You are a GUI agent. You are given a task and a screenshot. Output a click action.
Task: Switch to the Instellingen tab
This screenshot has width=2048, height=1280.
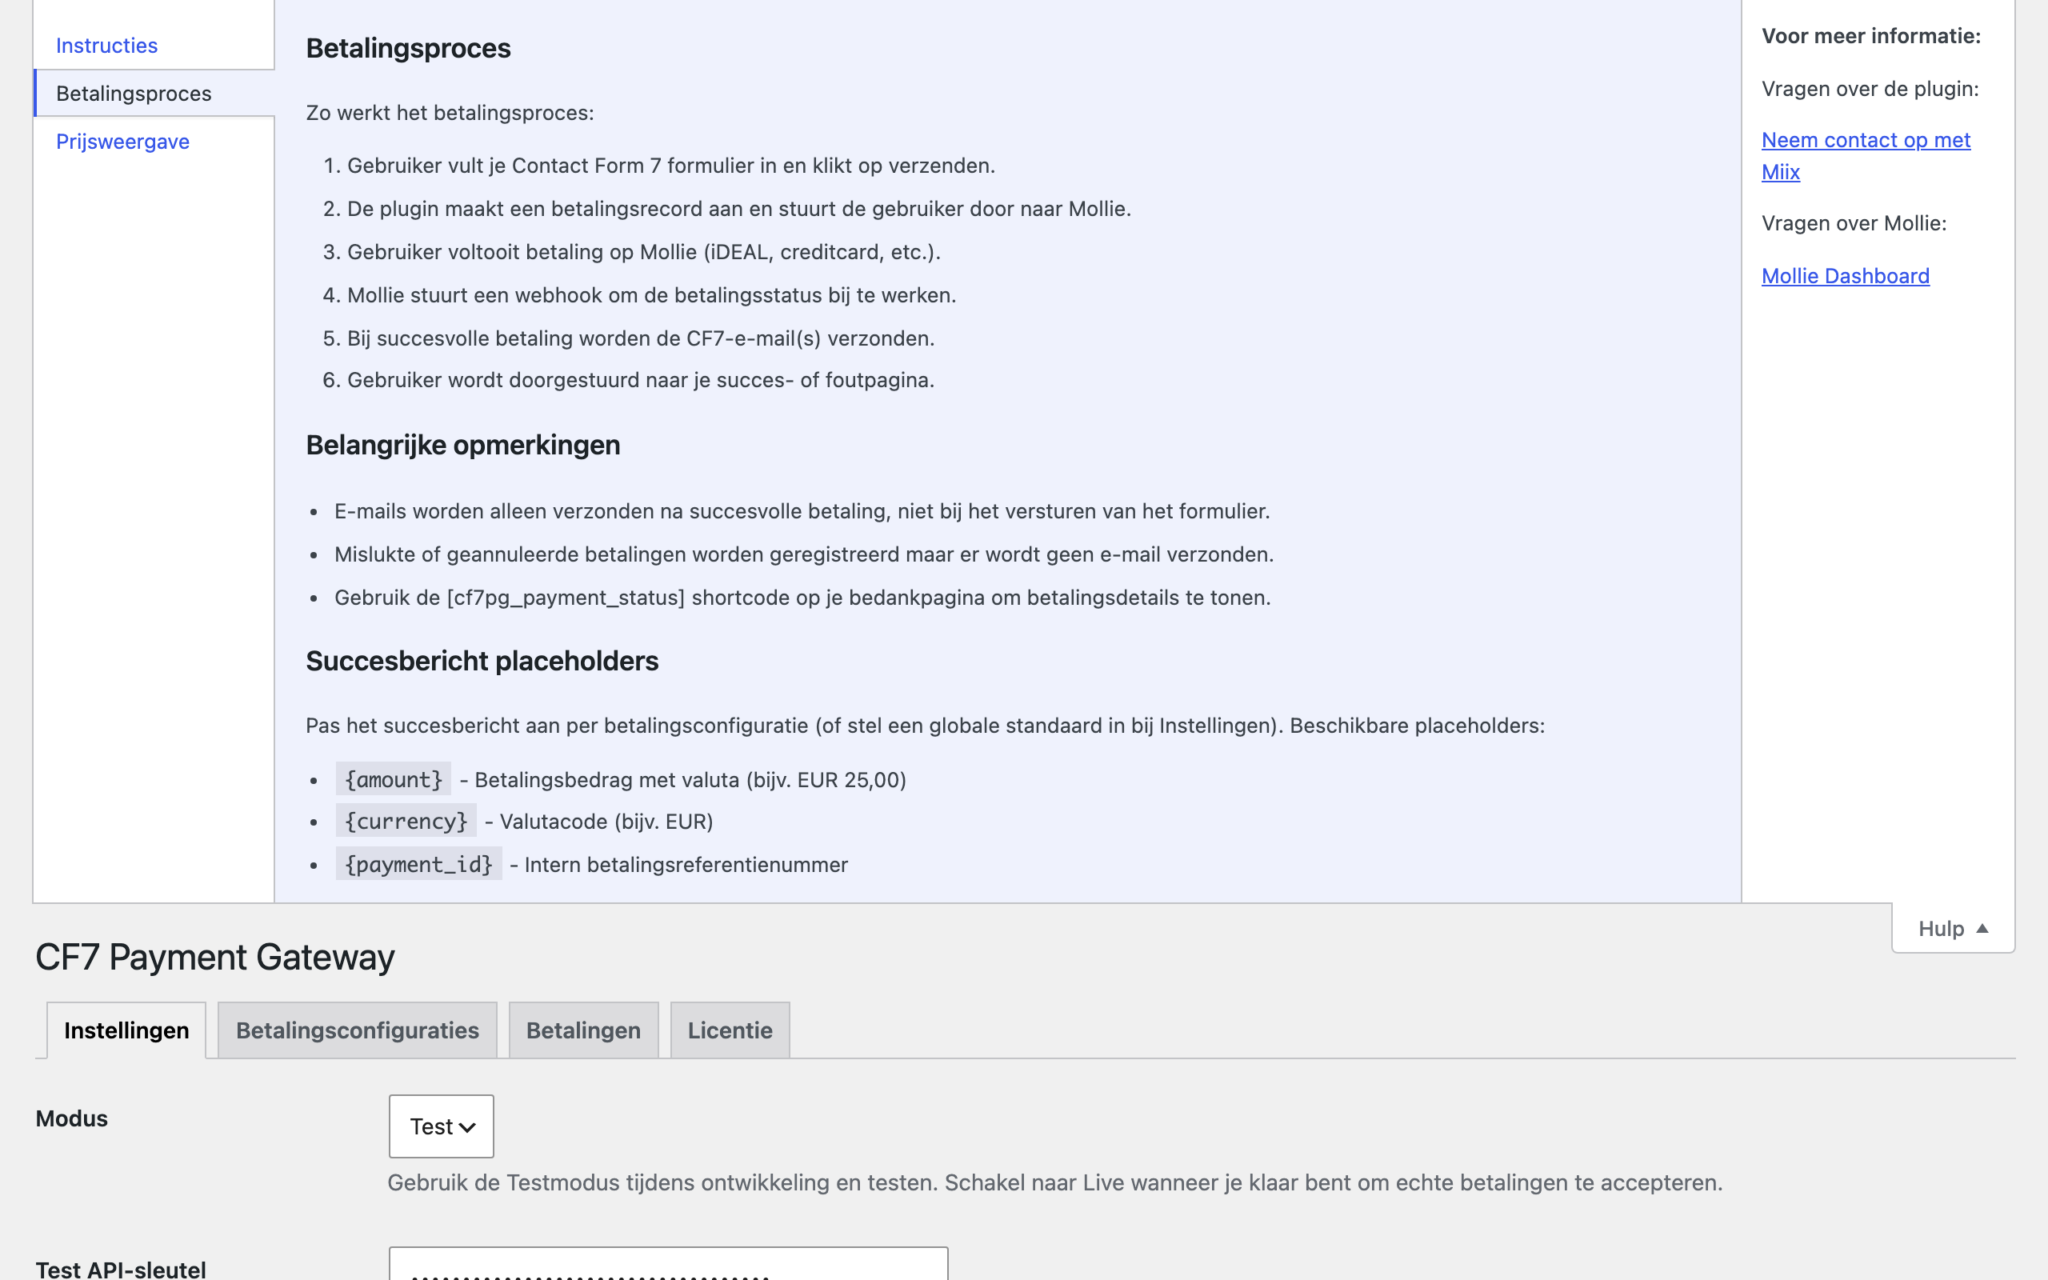pos(126,1030)
